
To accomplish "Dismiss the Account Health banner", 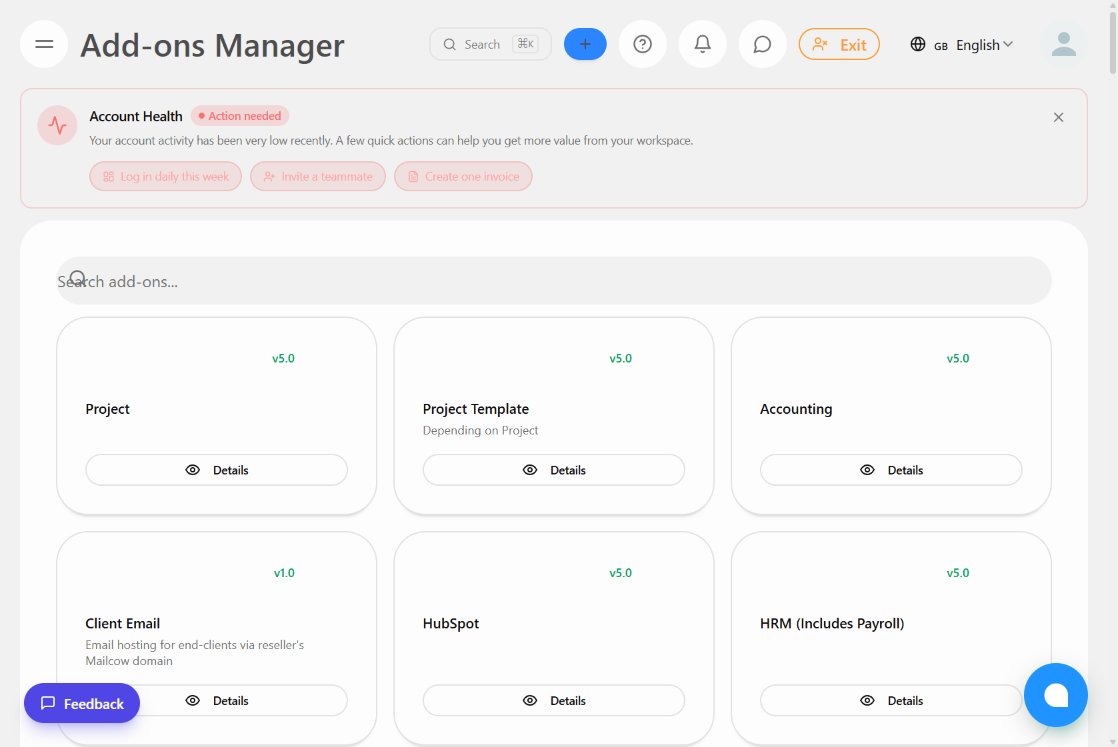I will point(1058,117).
